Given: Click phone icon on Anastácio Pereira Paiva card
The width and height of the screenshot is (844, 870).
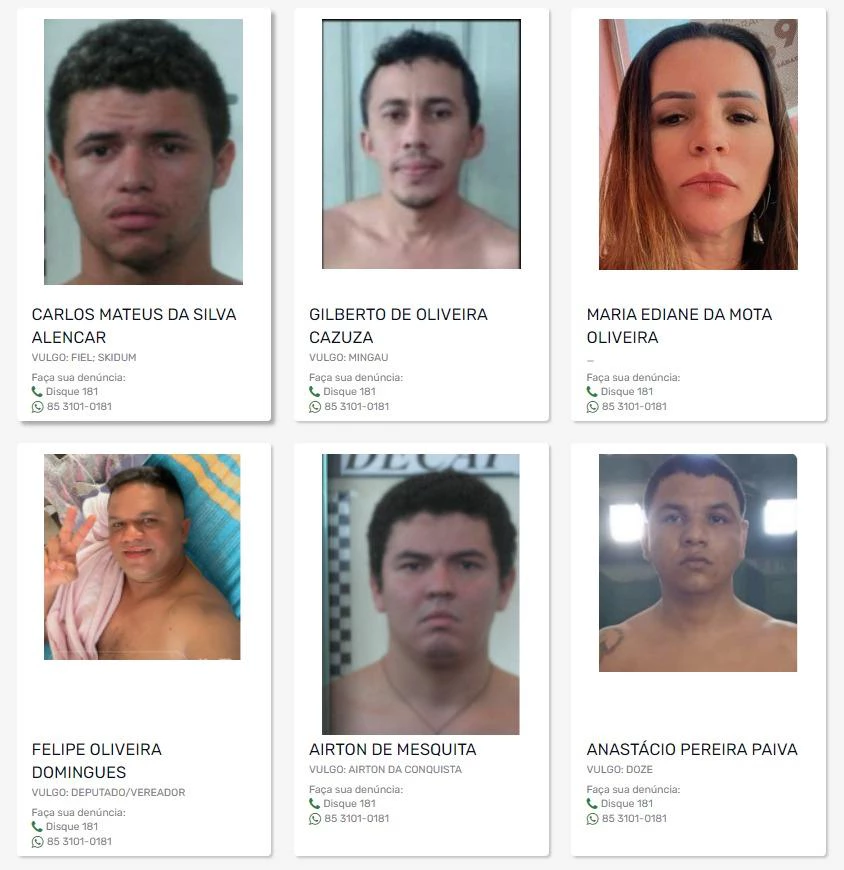Looking at the screenshot, I should click(x=592, y=804).
